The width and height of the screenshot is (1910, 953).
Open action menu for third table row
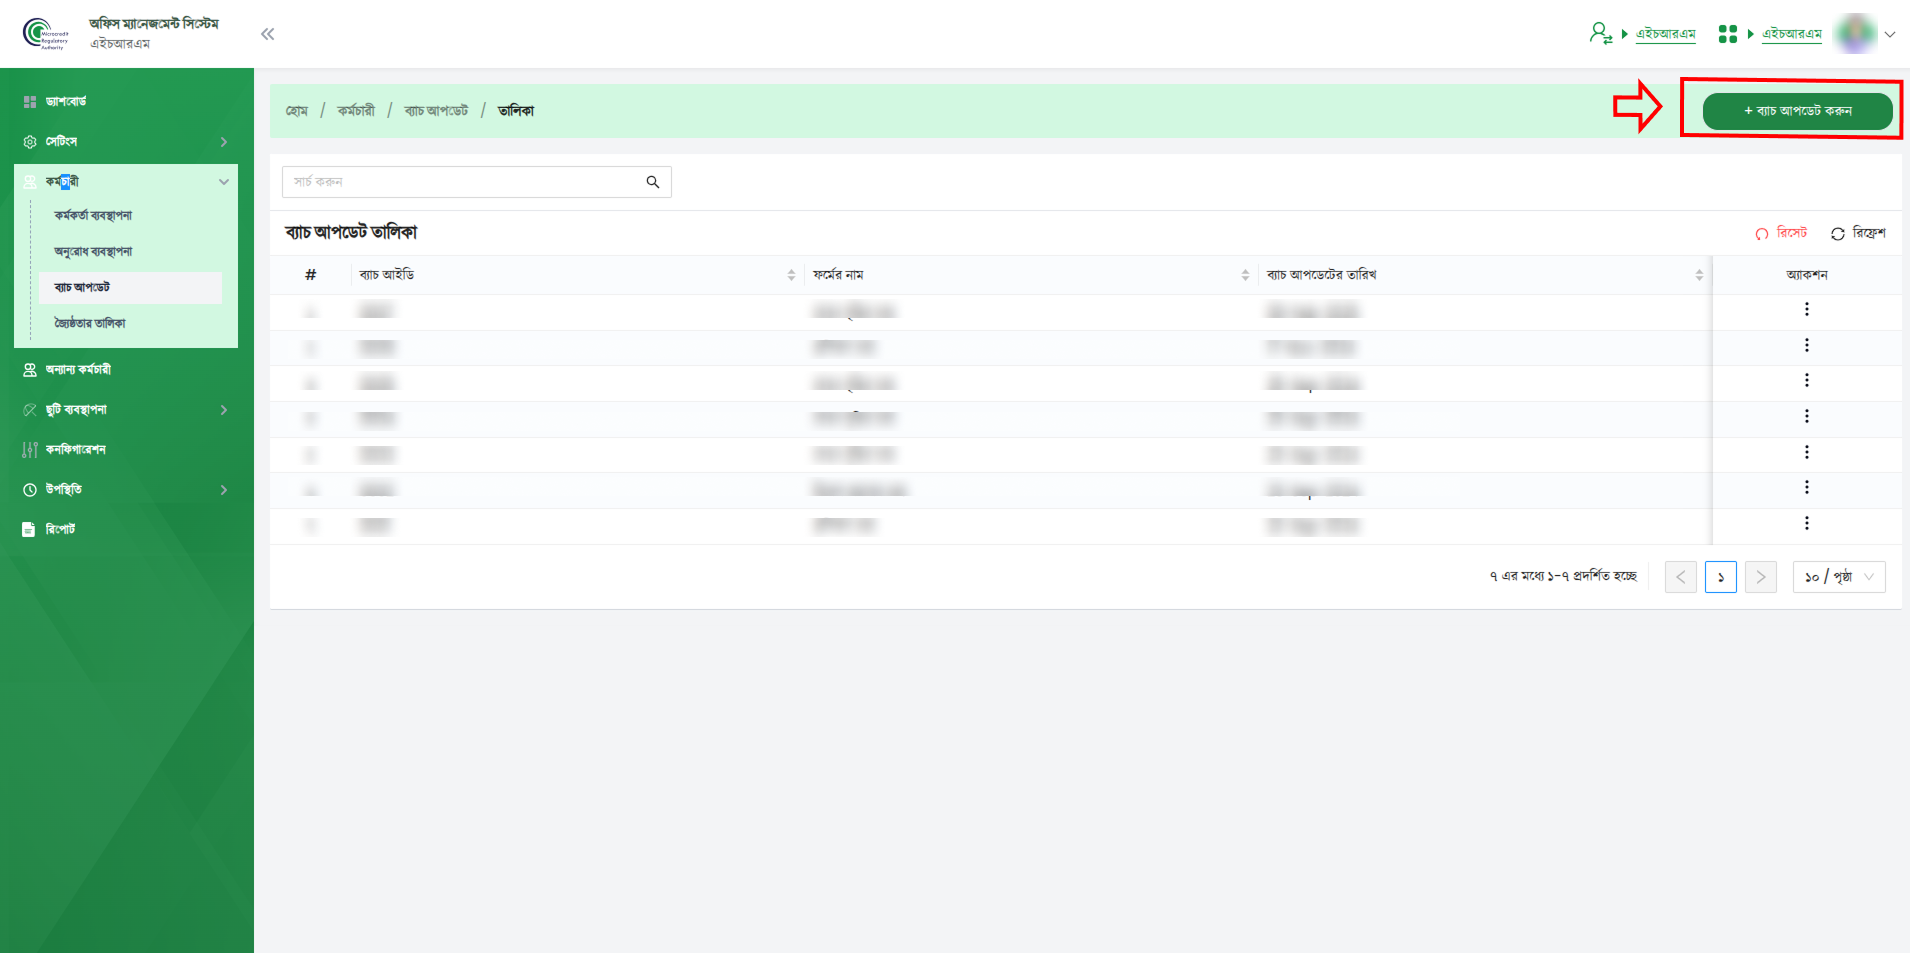click(x=1806, y=381)
